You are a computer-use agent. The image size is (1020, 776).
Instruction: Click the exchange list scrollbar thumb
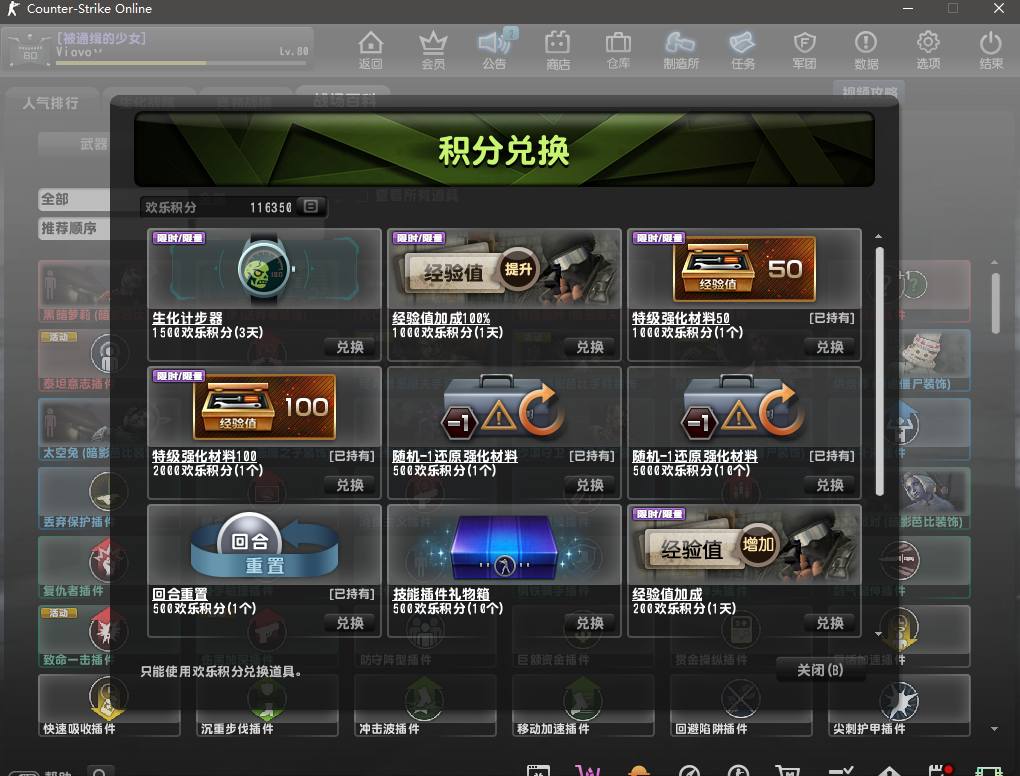(879, 371)
